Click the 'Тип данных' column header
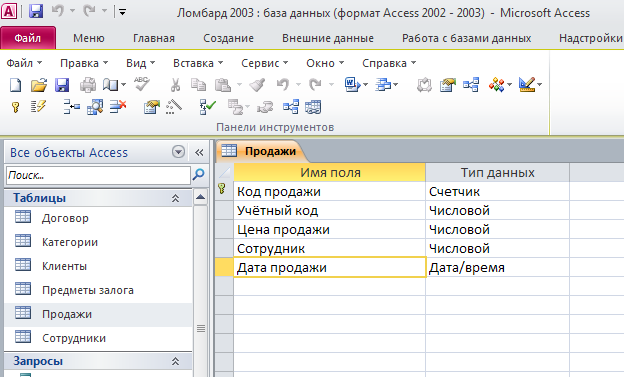Image resolution: width=624 pixels, height=377 pixels. point(497,172)
